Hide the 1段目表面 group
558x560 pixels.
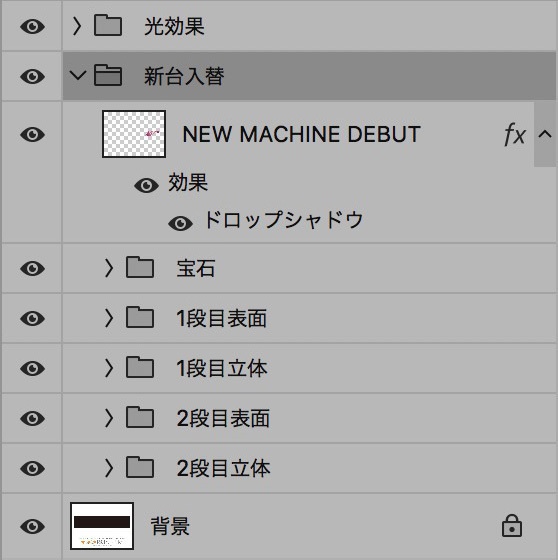pyautogui.click(x=33, y=318)
